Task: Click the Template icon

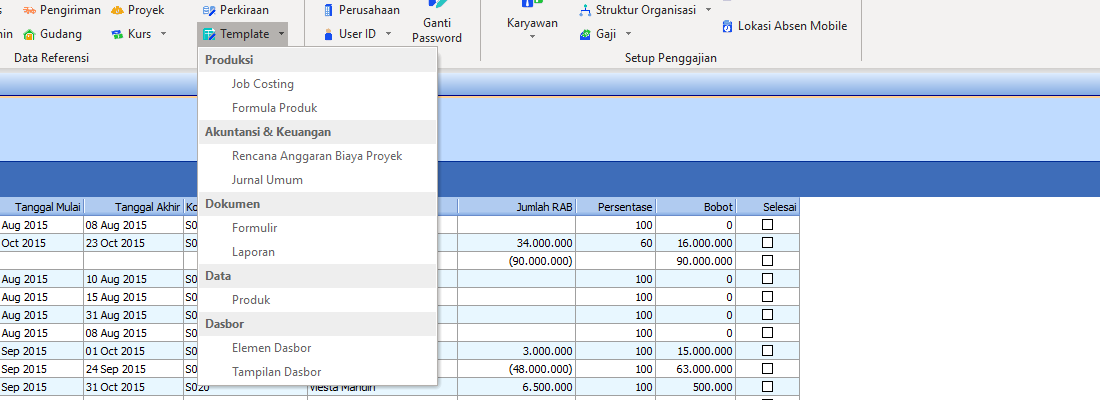Action: click(209, 34)
